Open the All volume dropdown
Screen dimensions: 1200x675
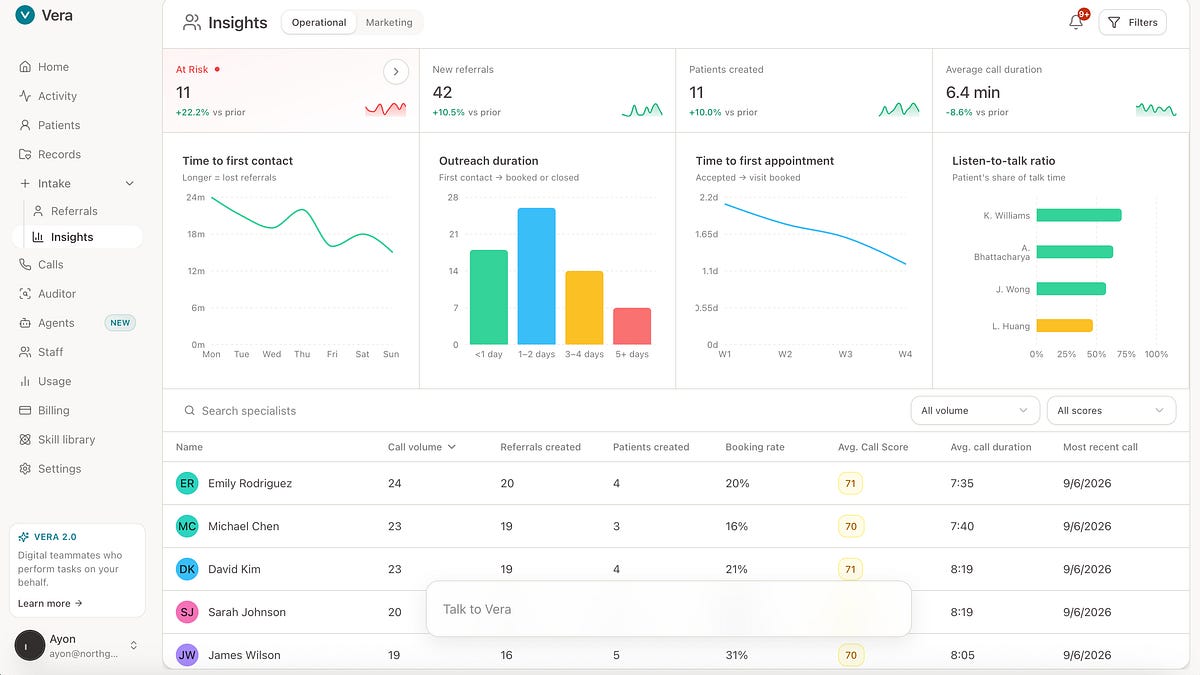[x=975, y=410]
